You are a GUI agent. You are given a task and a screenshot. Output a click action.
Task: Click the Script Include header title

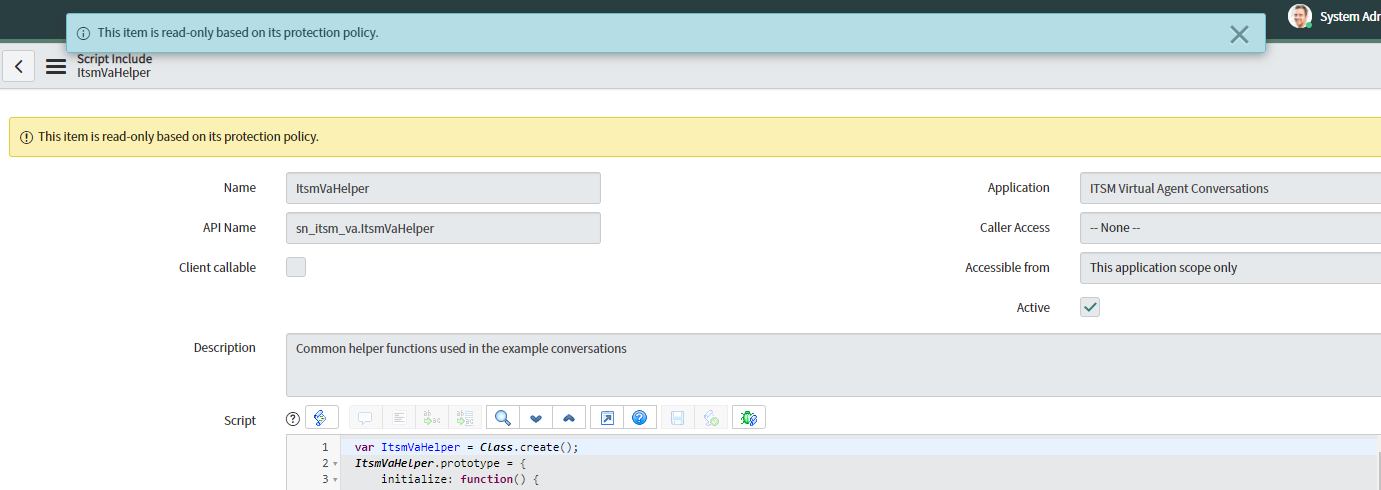point(115,59)
